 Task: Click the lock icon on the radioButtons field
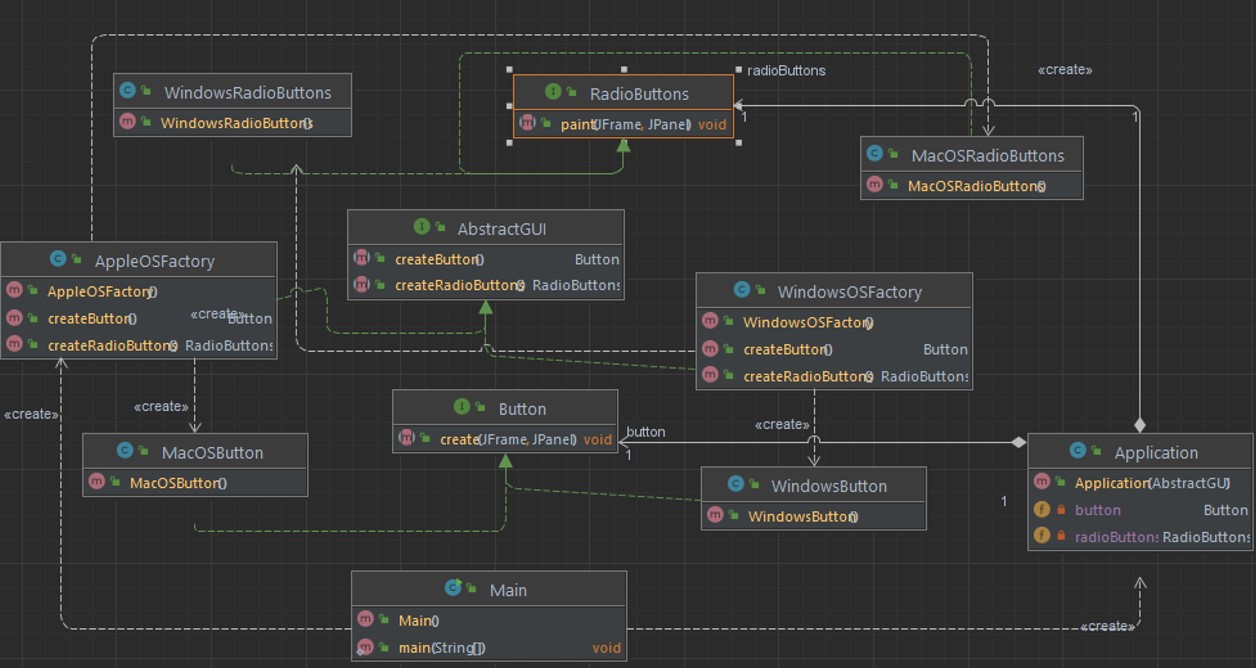click(x=1061, y=537)
